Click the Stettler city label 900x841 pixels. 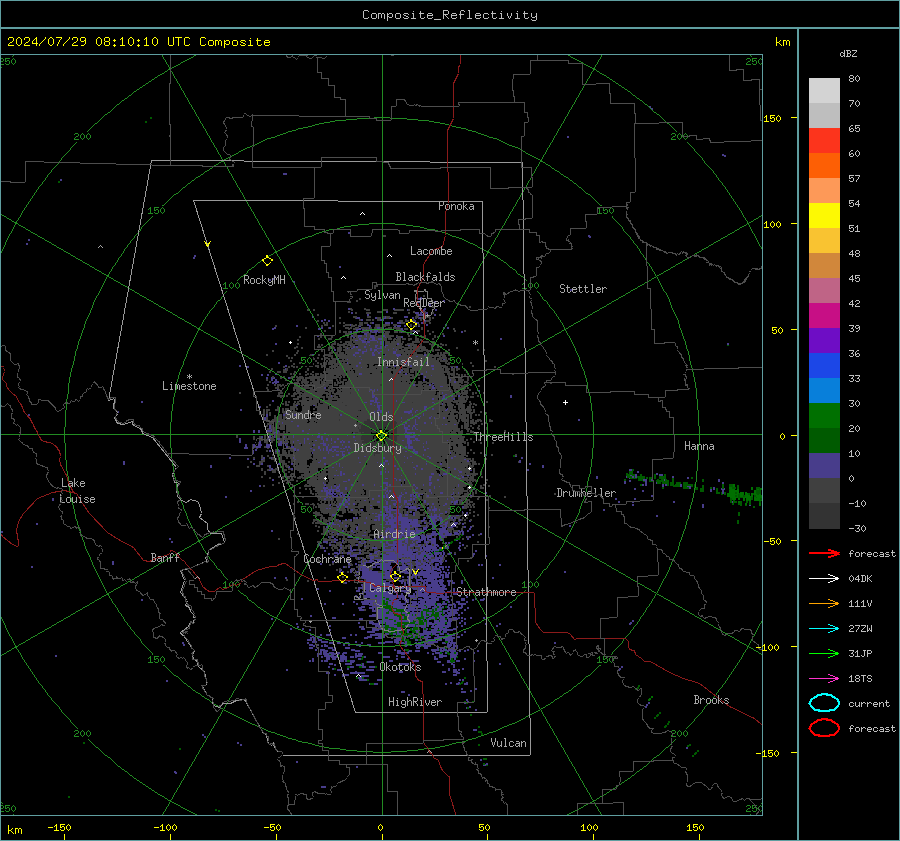[x=583, y=289]
